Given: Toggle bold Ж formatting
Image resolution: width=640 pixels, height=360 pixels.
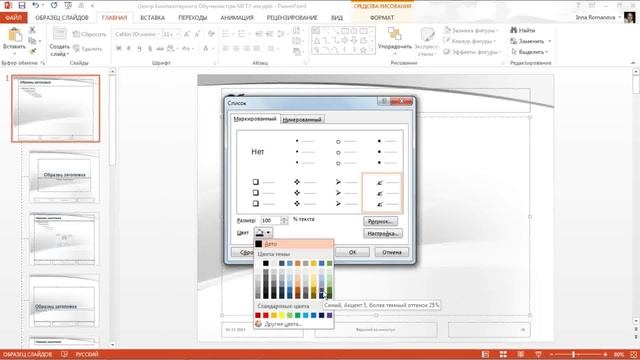Looking at the screenshot, I should point(119,48).
